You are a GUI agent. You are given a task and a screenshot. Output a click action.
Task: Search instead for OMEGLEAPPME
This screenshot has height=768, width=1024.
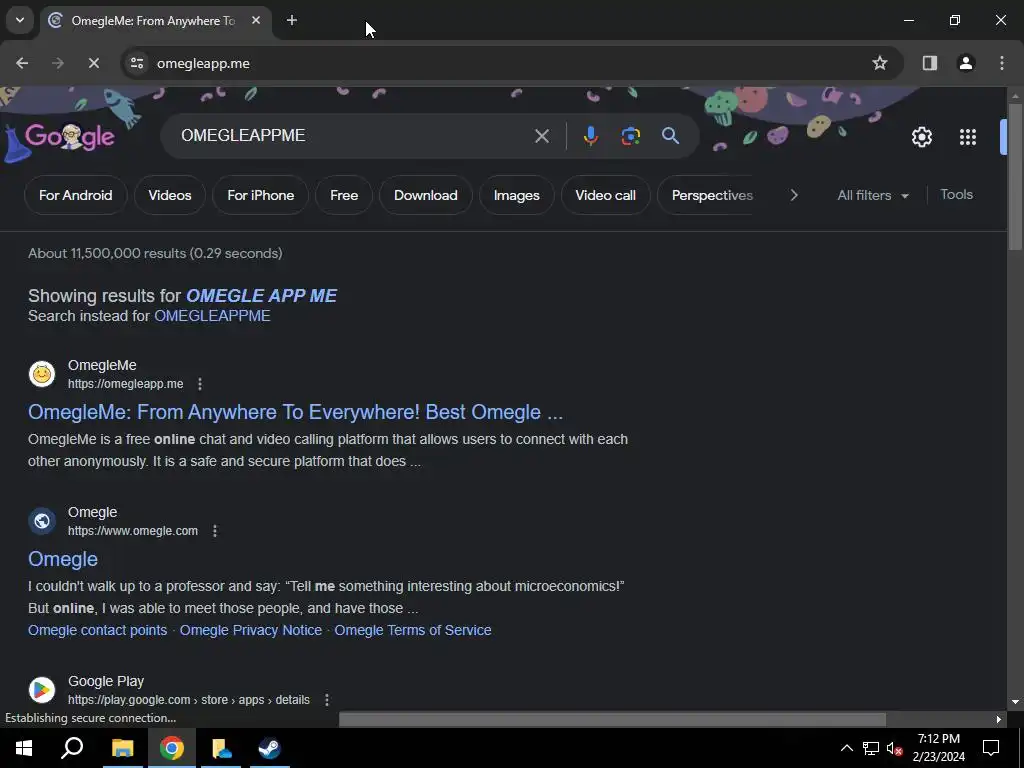pos(212,316)
